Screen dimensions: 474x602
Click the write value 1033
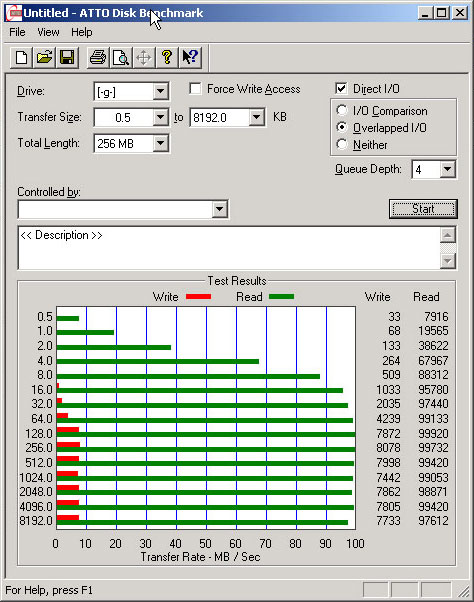388,390
